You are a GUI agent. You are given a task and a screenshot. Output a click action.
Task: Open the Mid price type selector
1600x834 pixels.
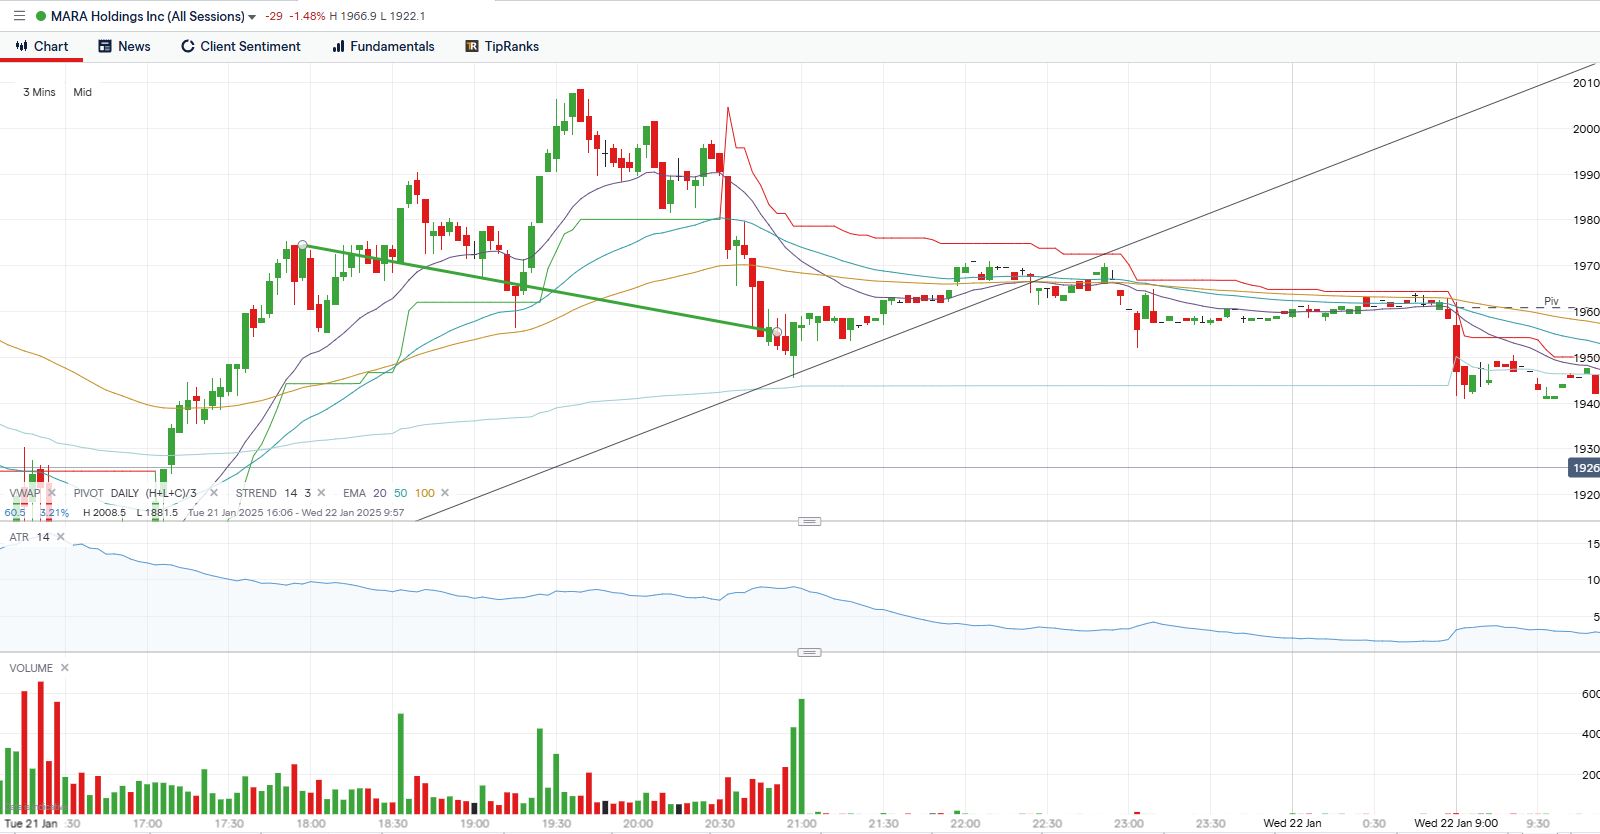tap(82, 92)
